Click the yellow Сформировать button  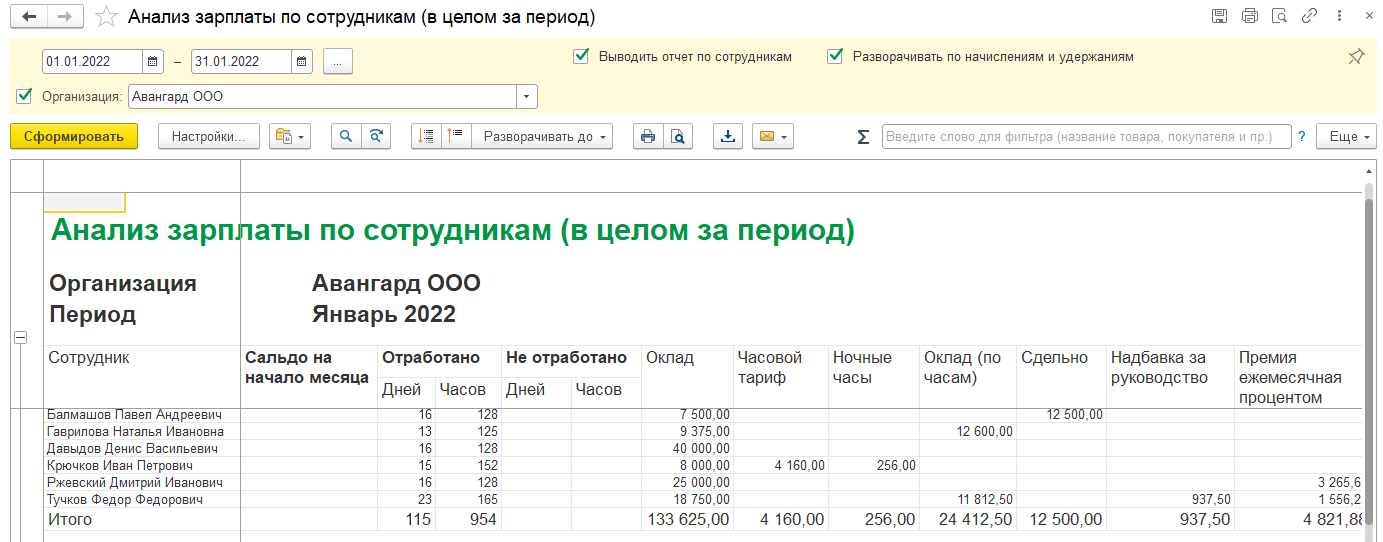click(73, 137)
